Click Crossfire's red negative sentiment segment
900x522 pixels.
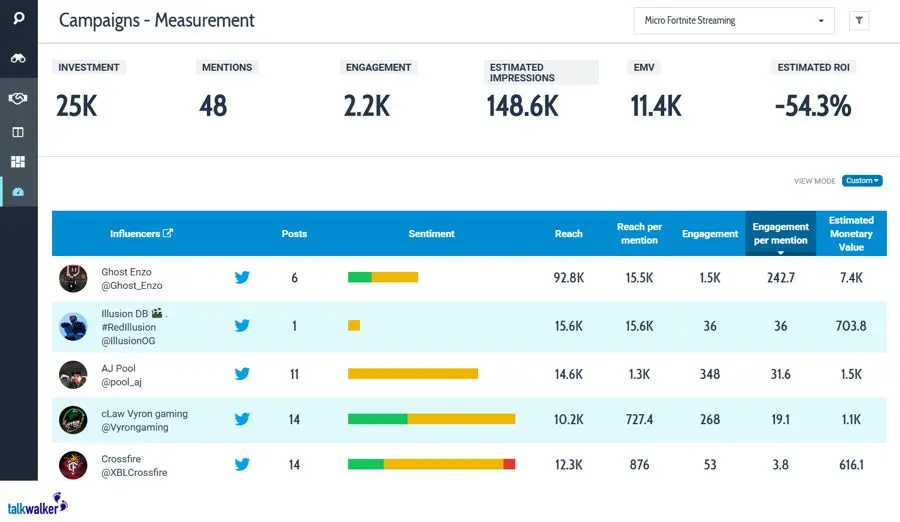coord(509,464)
